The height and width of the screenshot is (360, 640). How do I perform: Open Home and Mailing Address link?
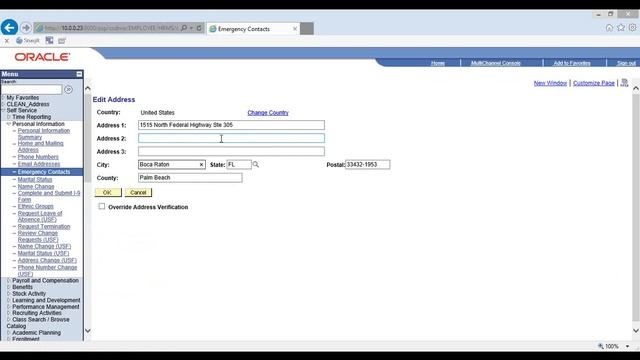[x=40, y=147]
